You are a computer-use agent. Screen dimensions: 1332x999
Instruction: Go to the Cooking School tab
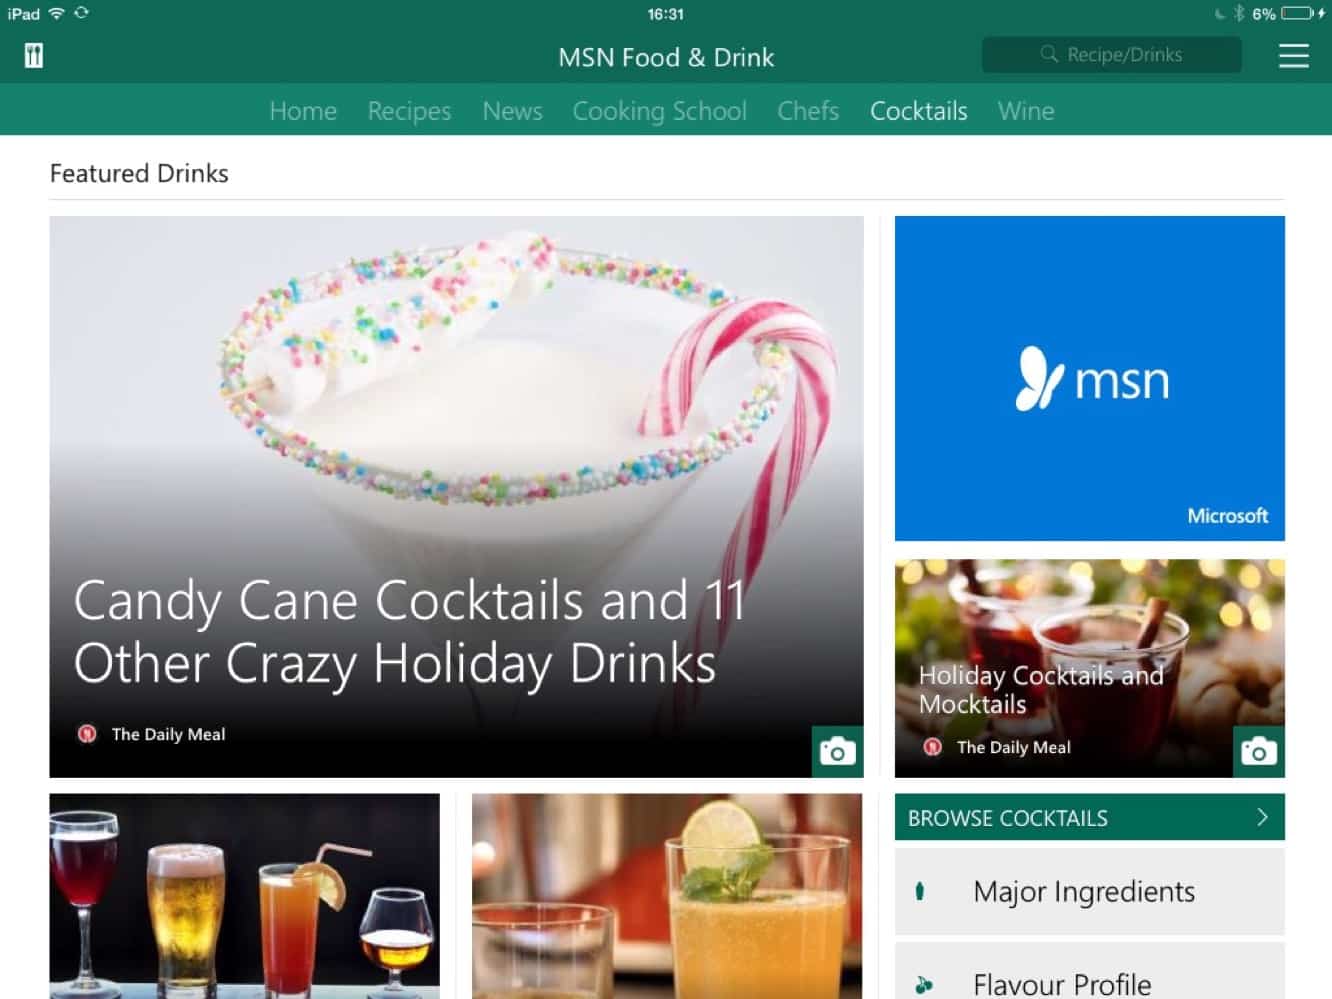coord(659,111)
